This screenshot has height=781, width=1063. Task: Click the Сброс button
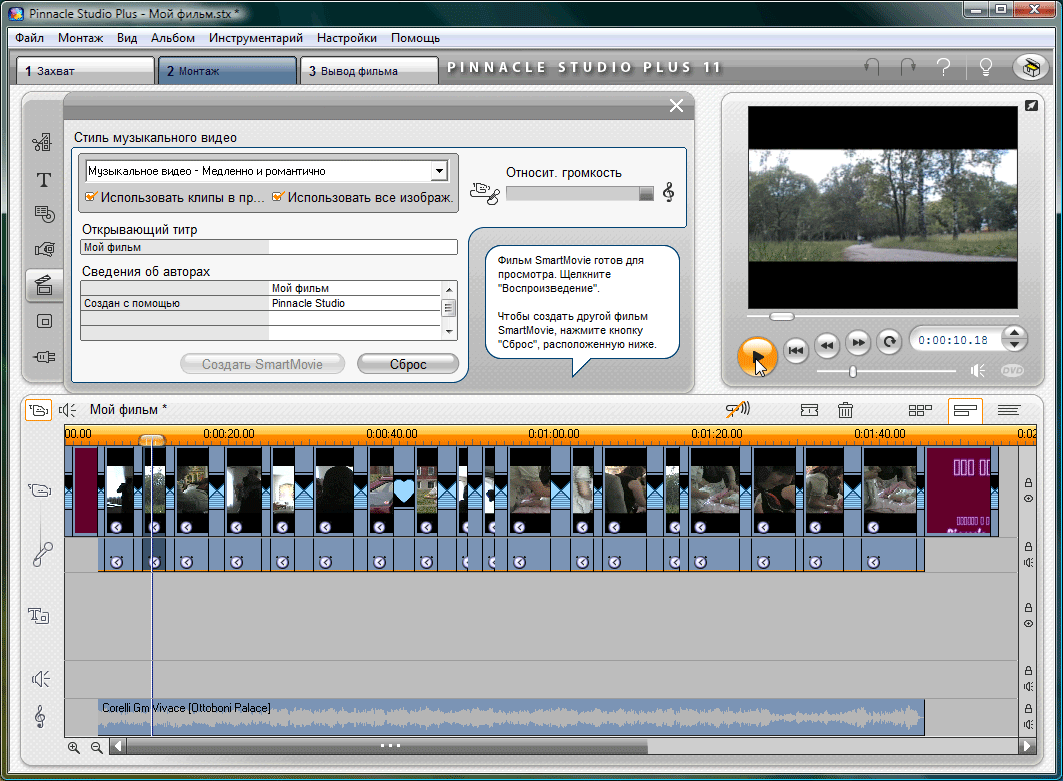[408, 364]
